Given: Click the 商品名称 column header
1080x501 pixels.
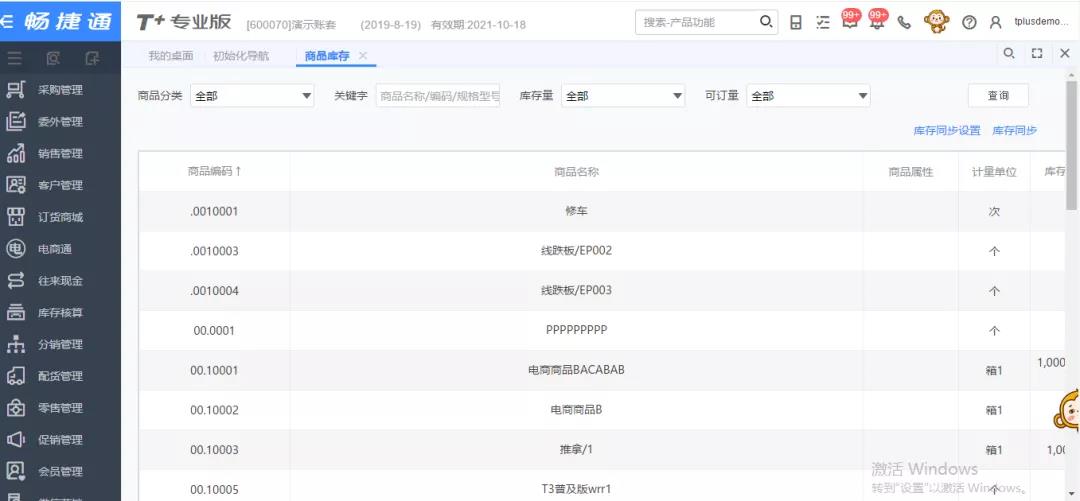Looking at the screenshot, I should pyautogui.click(x=577, y=172).
